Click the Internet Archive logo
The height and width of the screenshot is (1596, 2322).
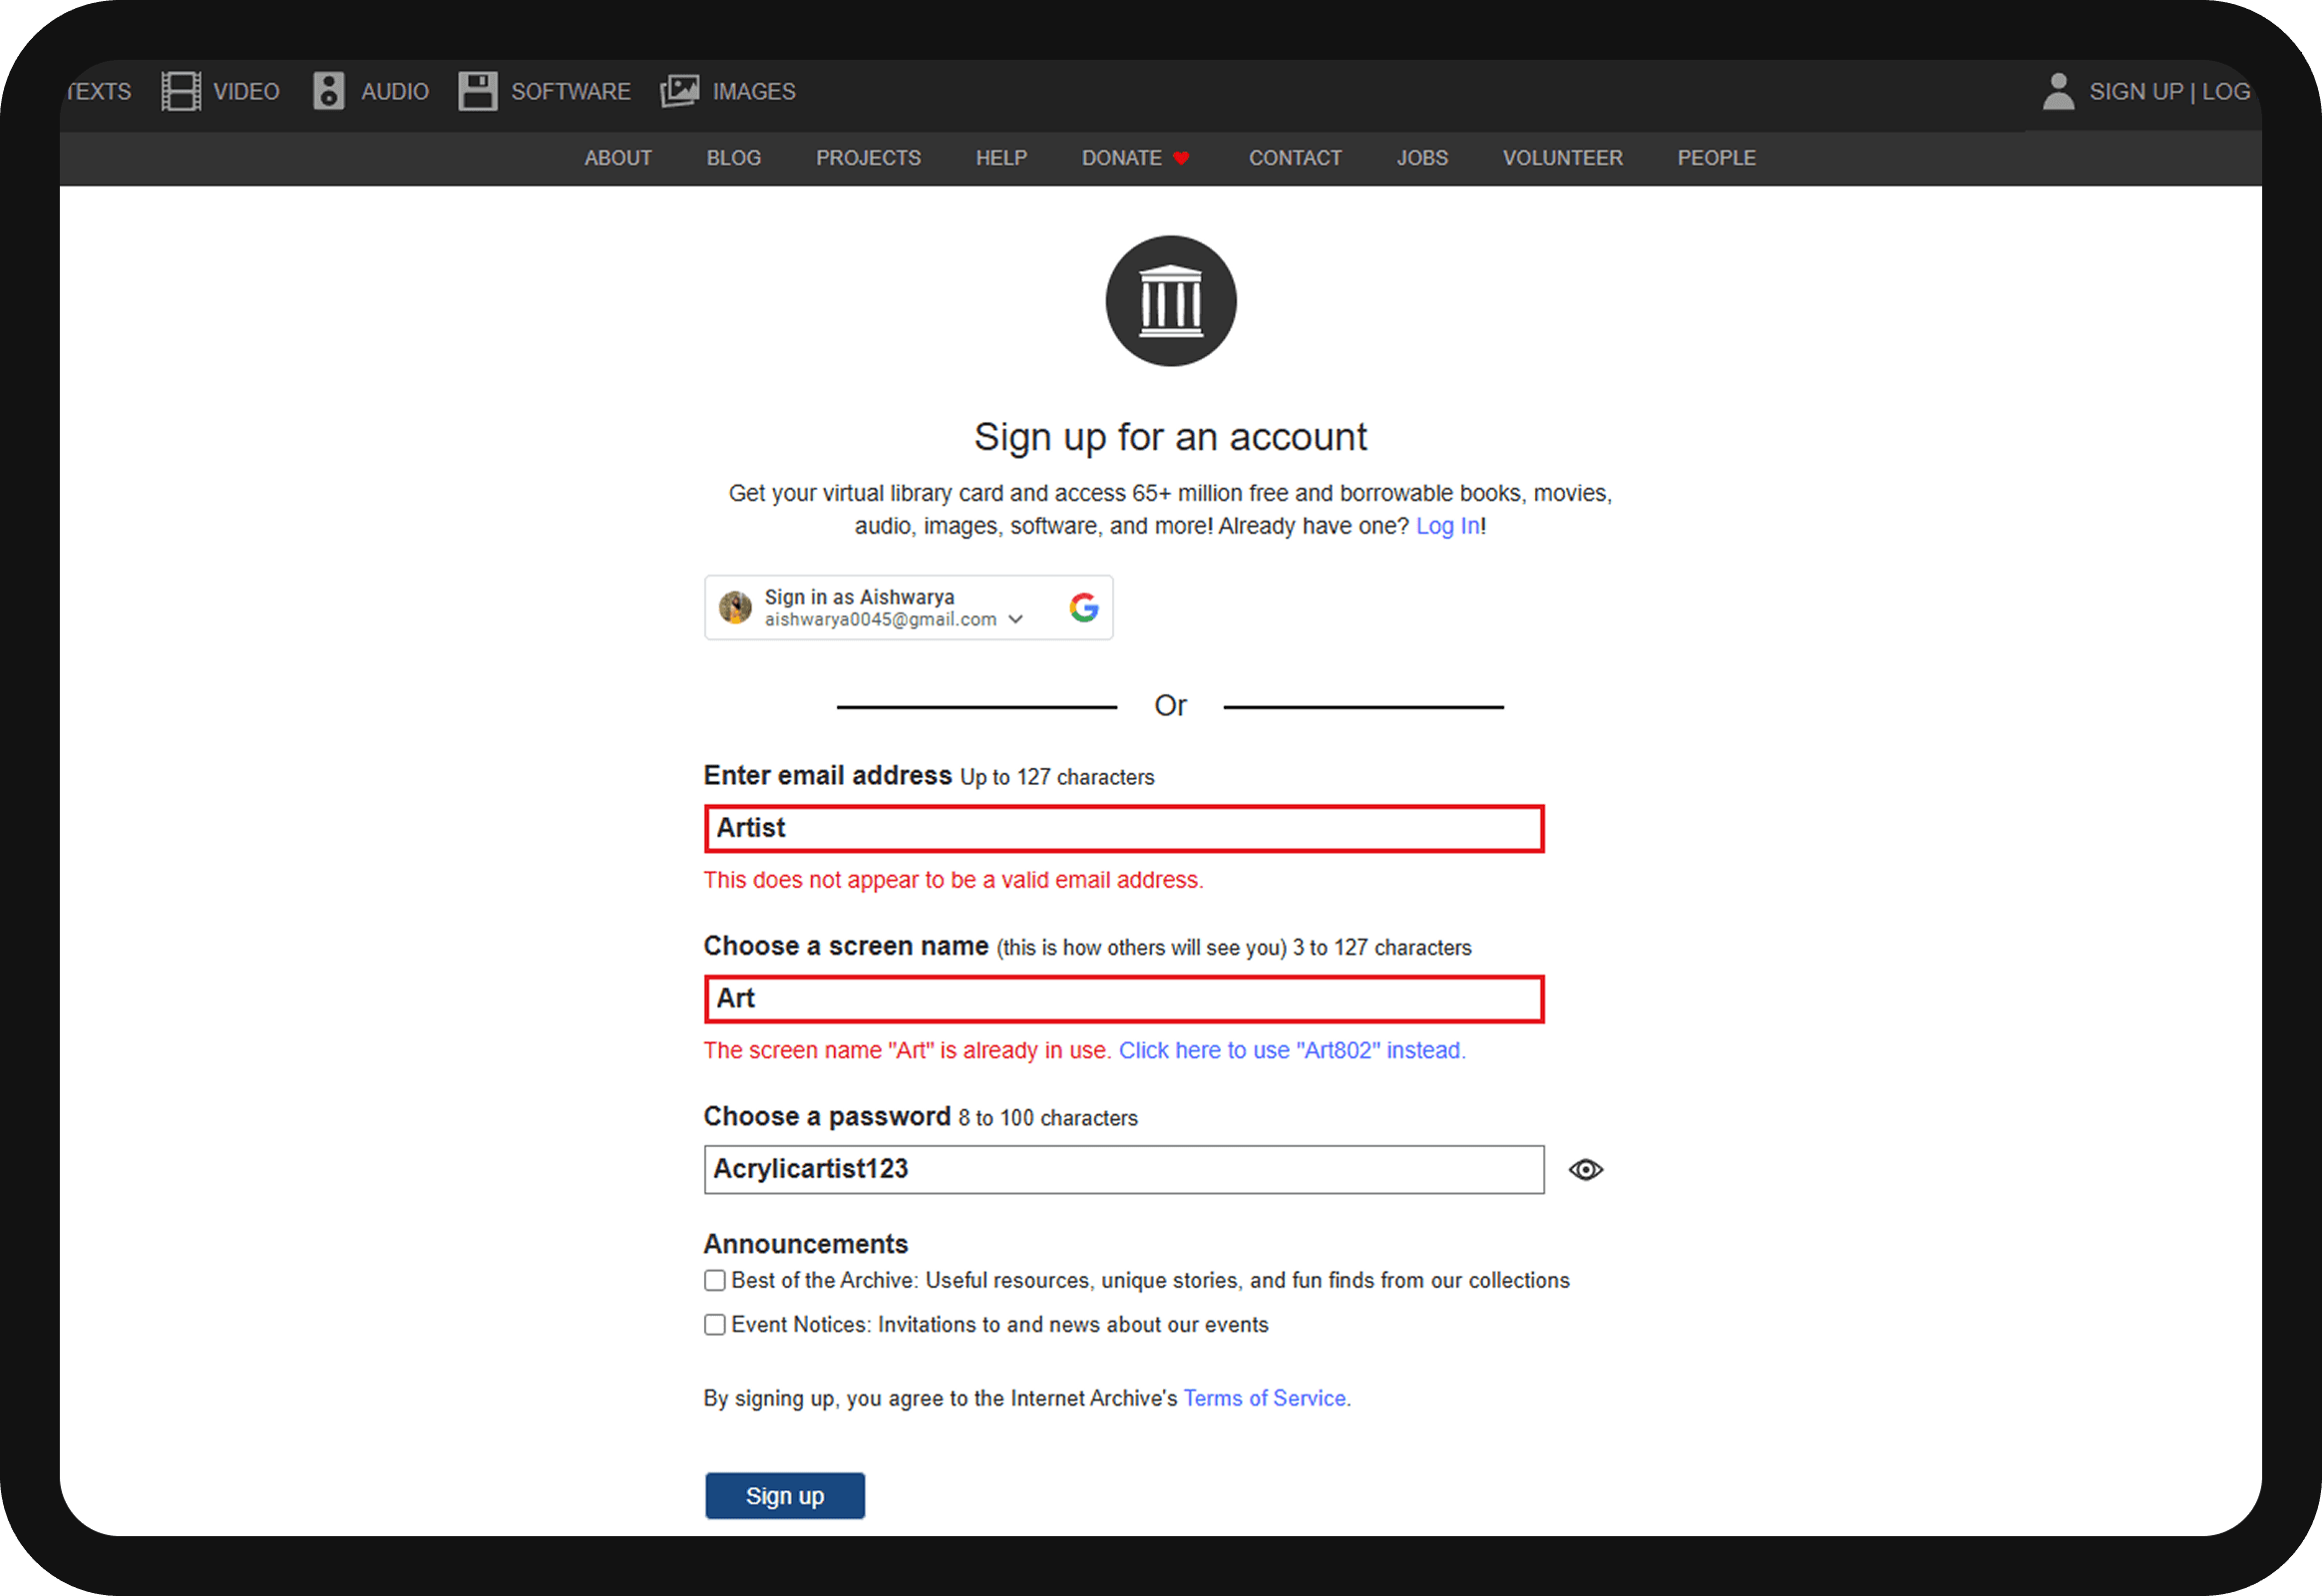tap(1171, 301)
